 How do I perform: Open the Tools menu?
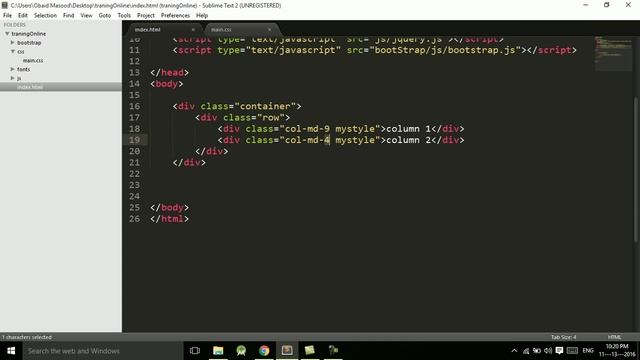click(x=124, y=16)
